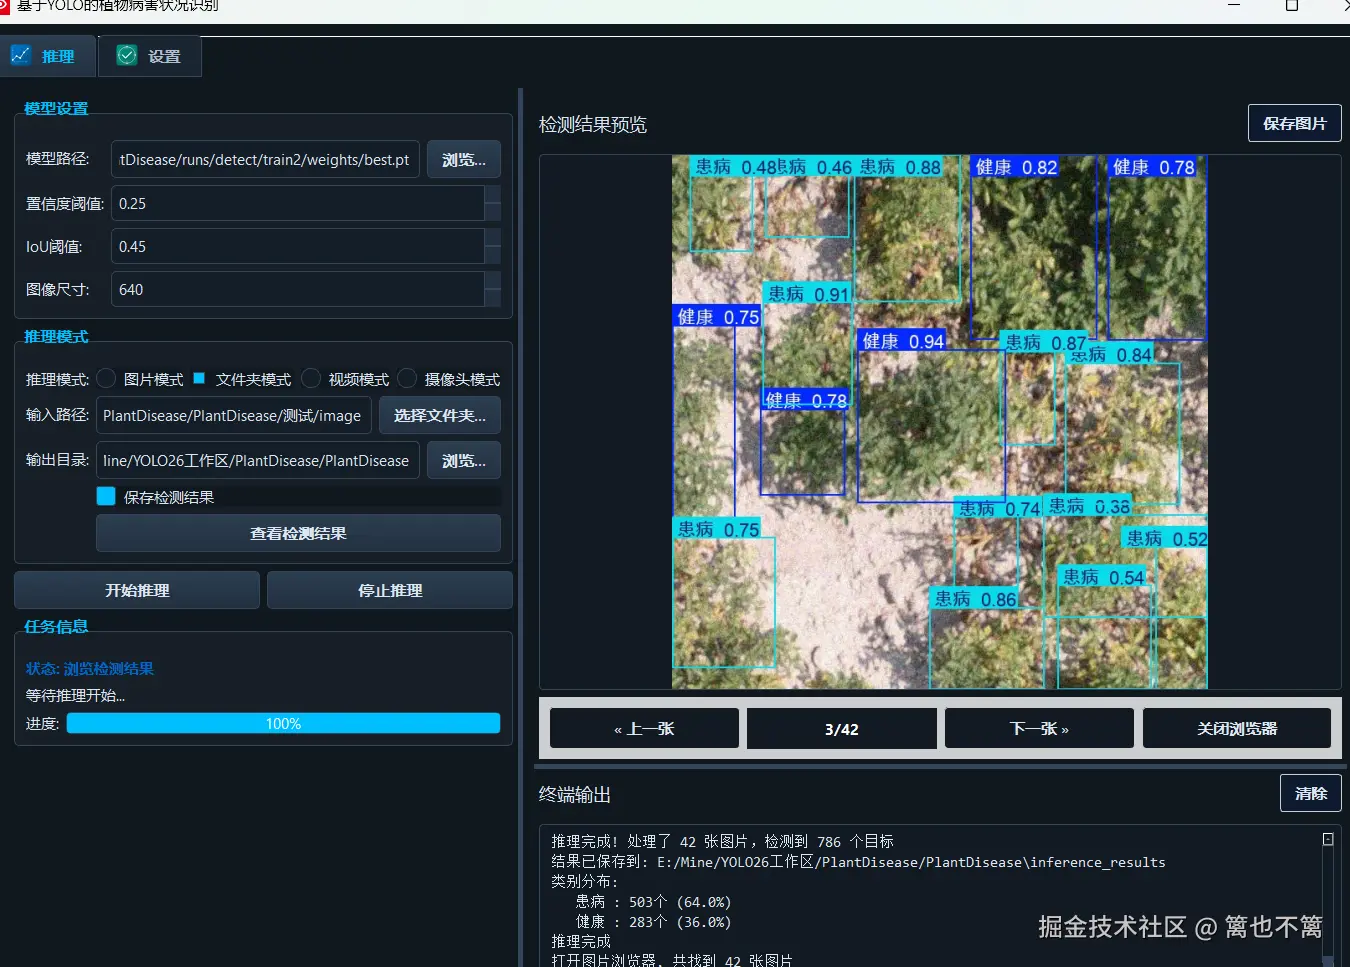Click 浏览... next to the model path
Image resolution: width=1350 pixels, height=967 pixels.
coord(463,159)
